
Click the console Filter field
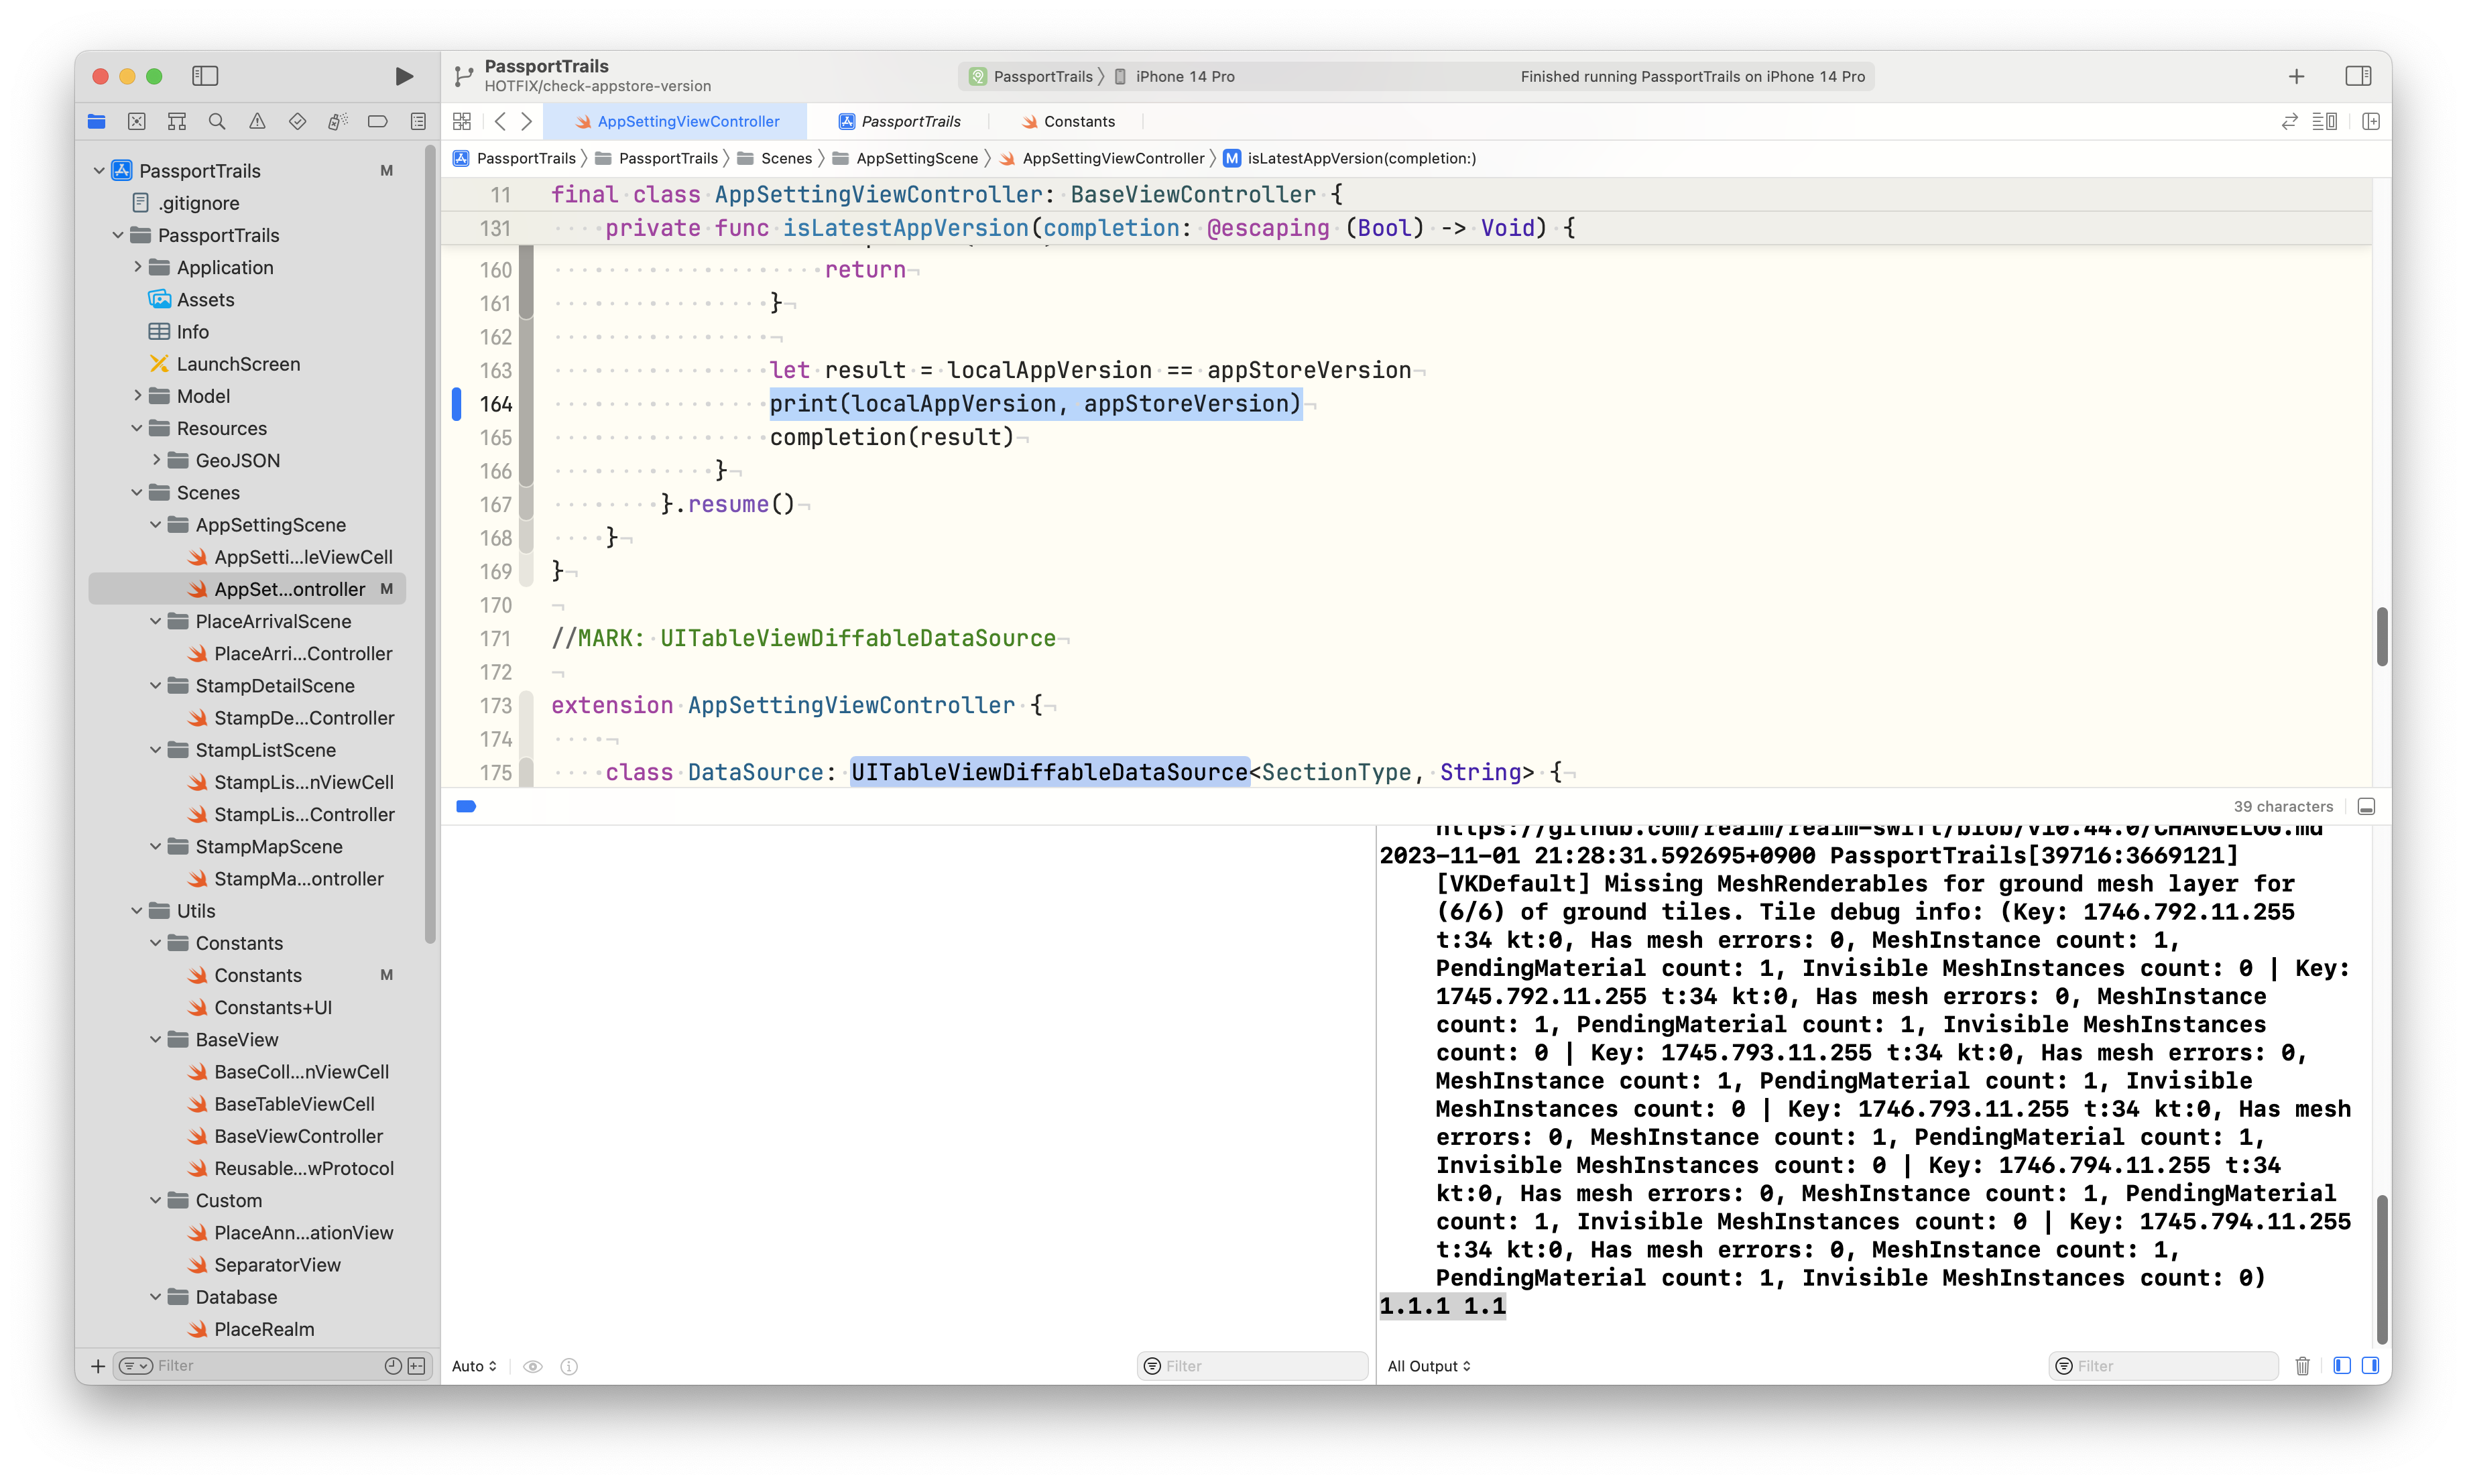[2164, 1366]
